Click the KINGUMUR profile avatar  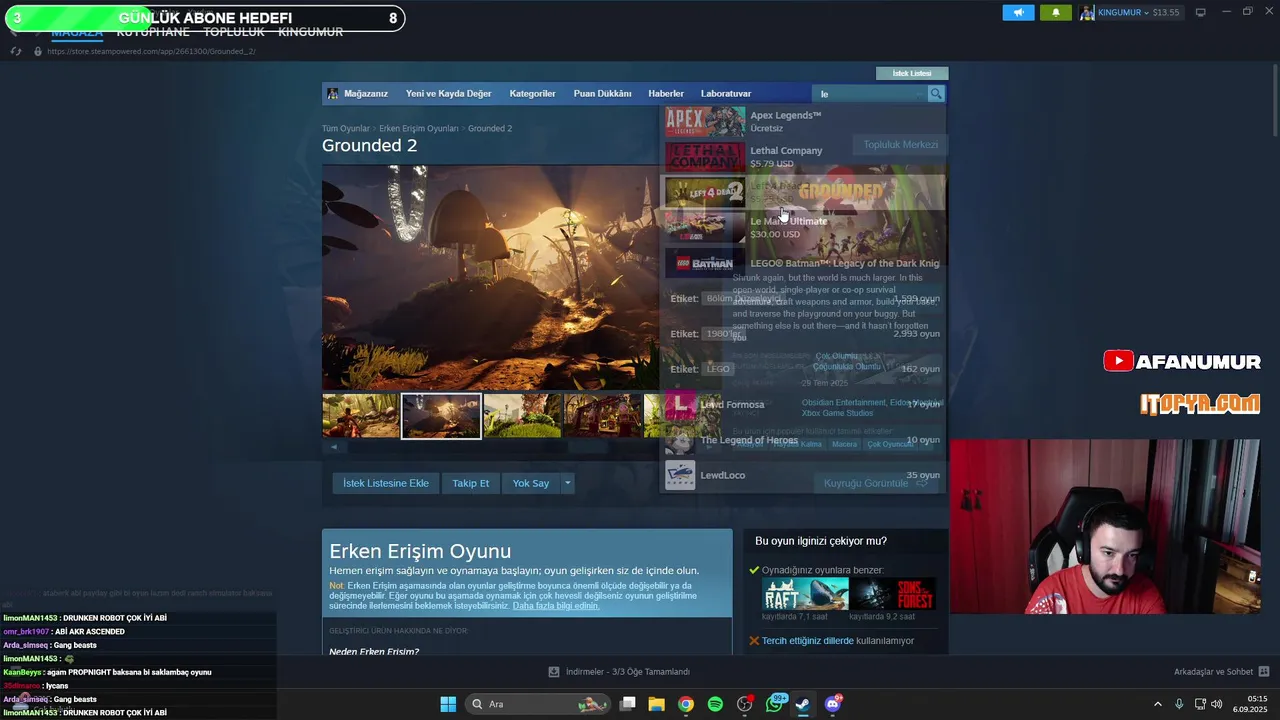coord(1087,12)
